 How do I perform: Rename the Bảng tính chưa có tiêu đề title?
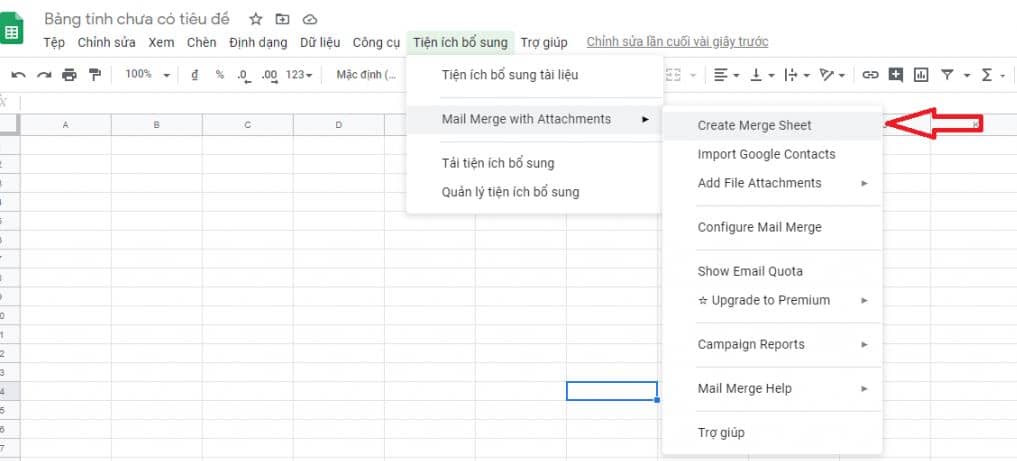(x=137, y=19)
